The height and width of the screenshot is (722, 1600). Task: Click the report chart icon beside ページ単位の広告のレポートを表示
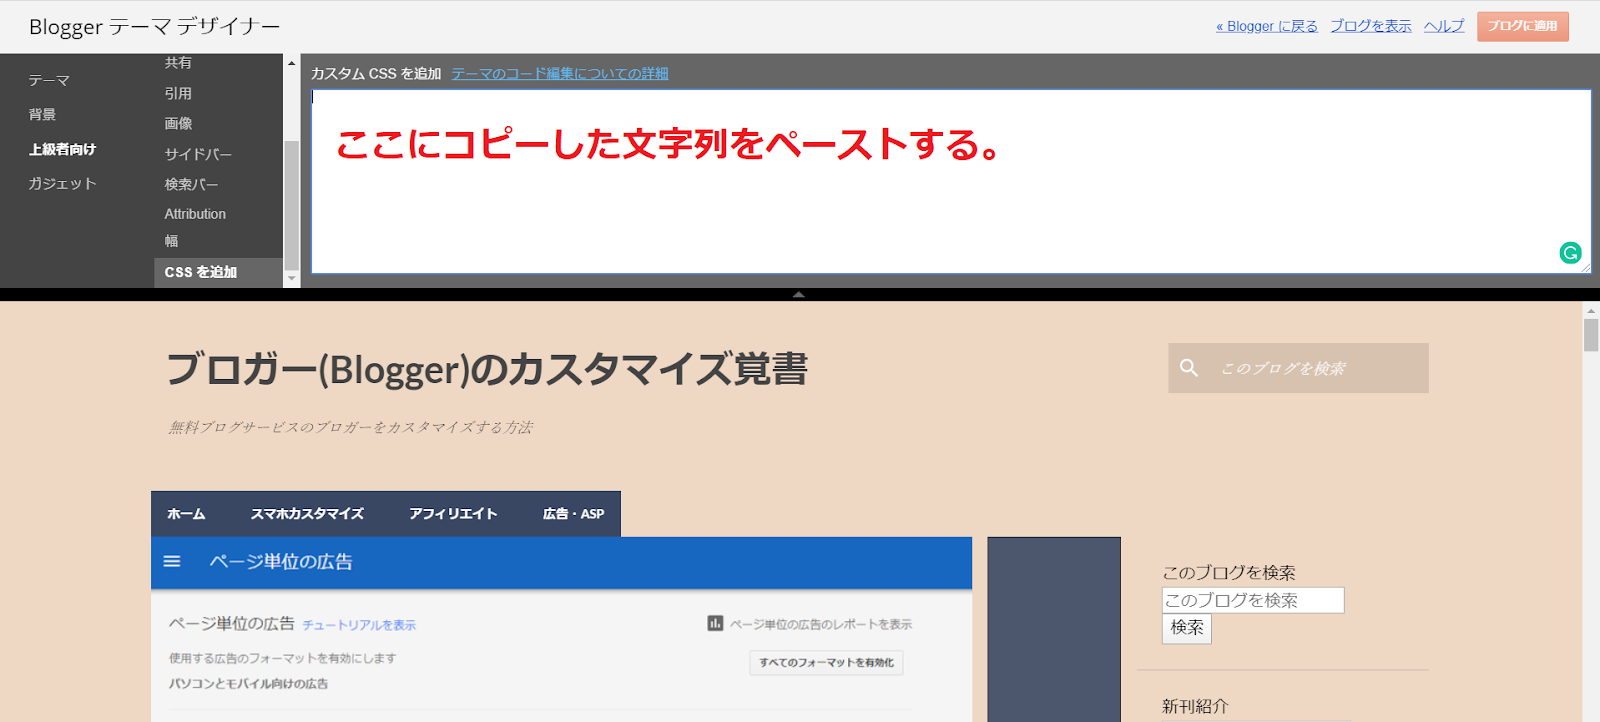click(715, 623)
